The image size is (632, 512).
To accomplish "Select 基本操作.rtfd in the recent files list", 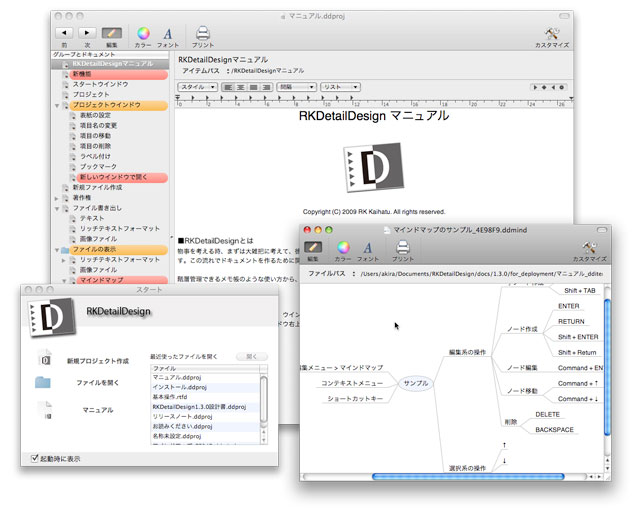I will point(205,397).
